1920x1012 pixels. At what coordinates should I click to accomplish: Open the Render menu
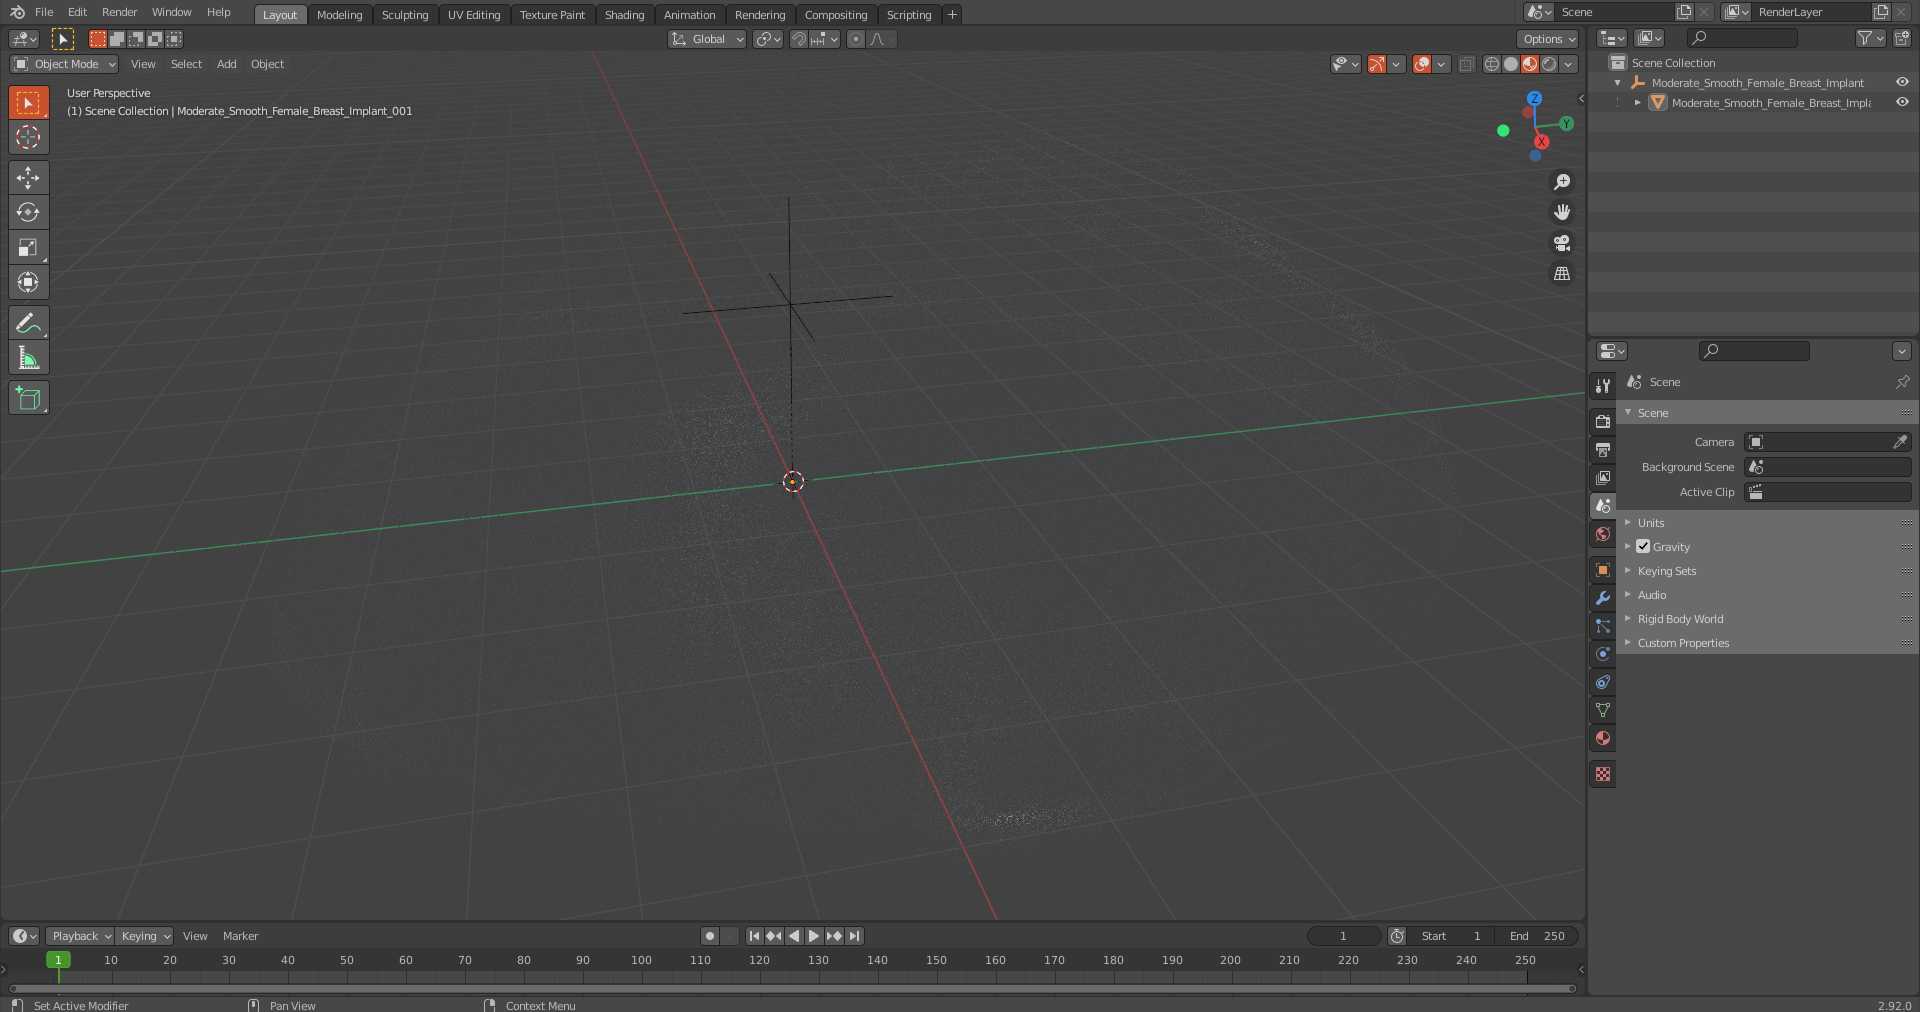120,12
